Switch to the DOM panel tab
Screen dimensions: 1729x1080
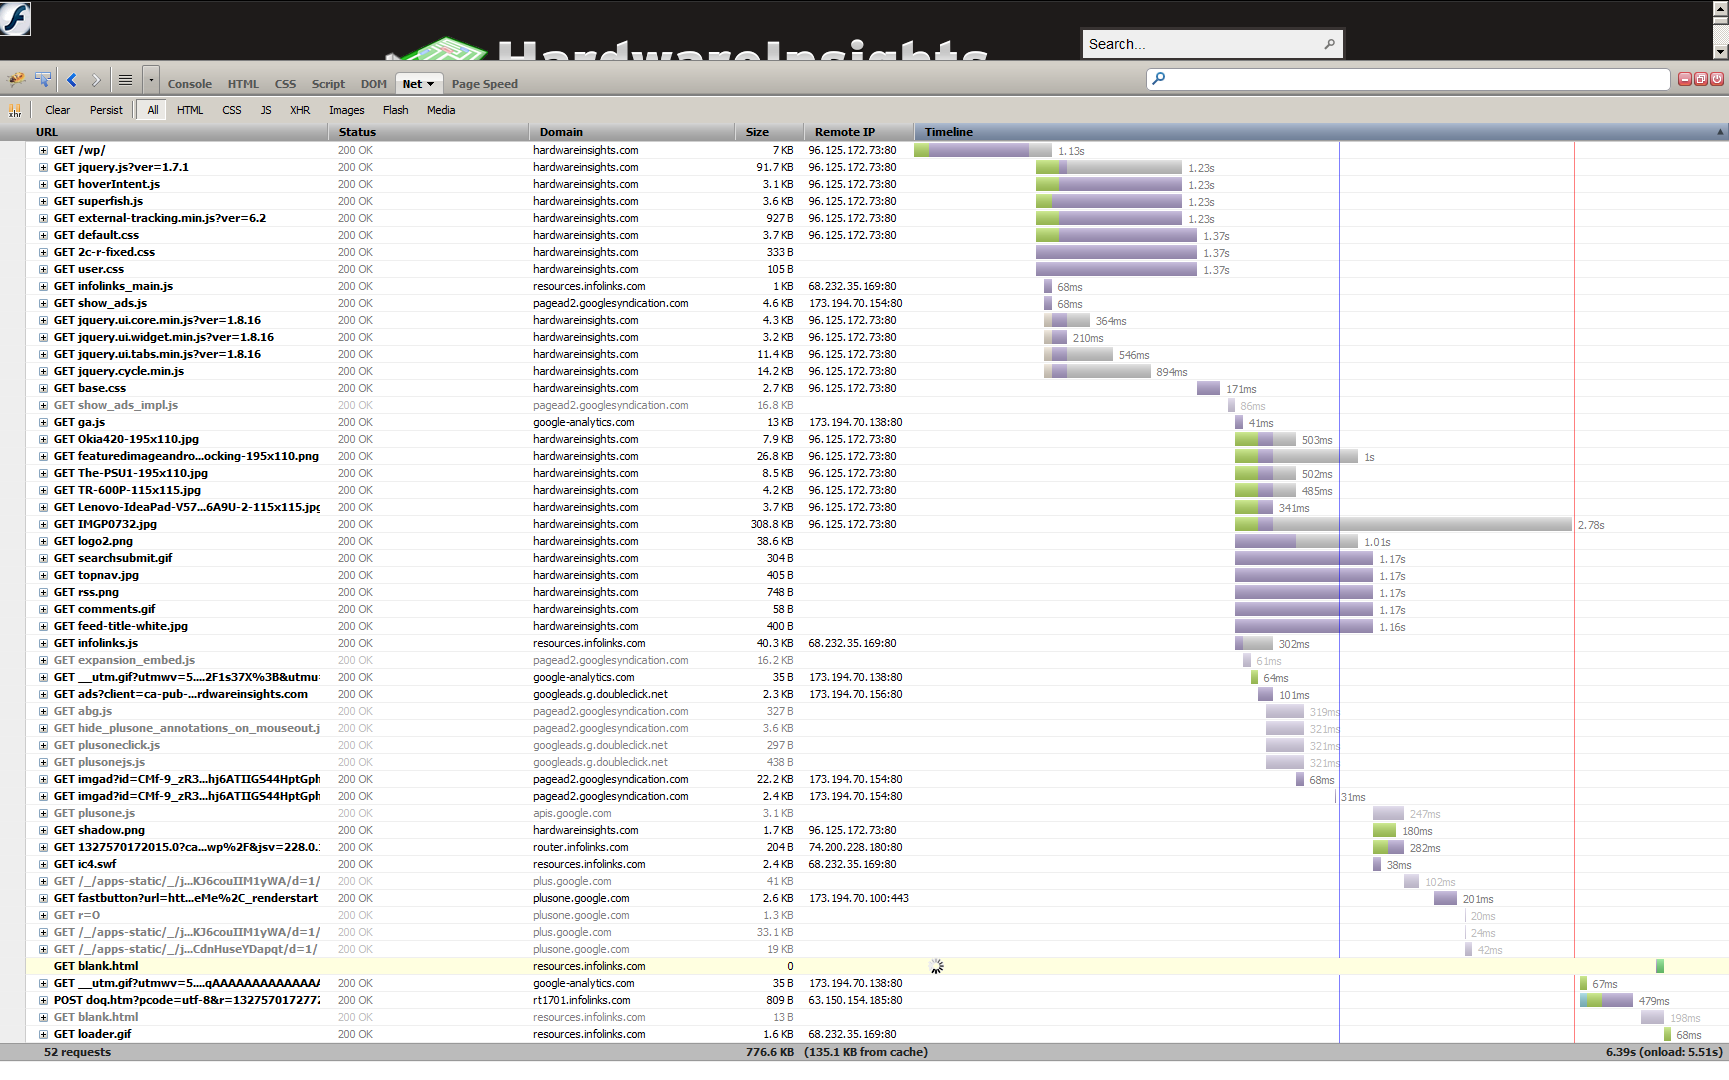pos(374,84)
